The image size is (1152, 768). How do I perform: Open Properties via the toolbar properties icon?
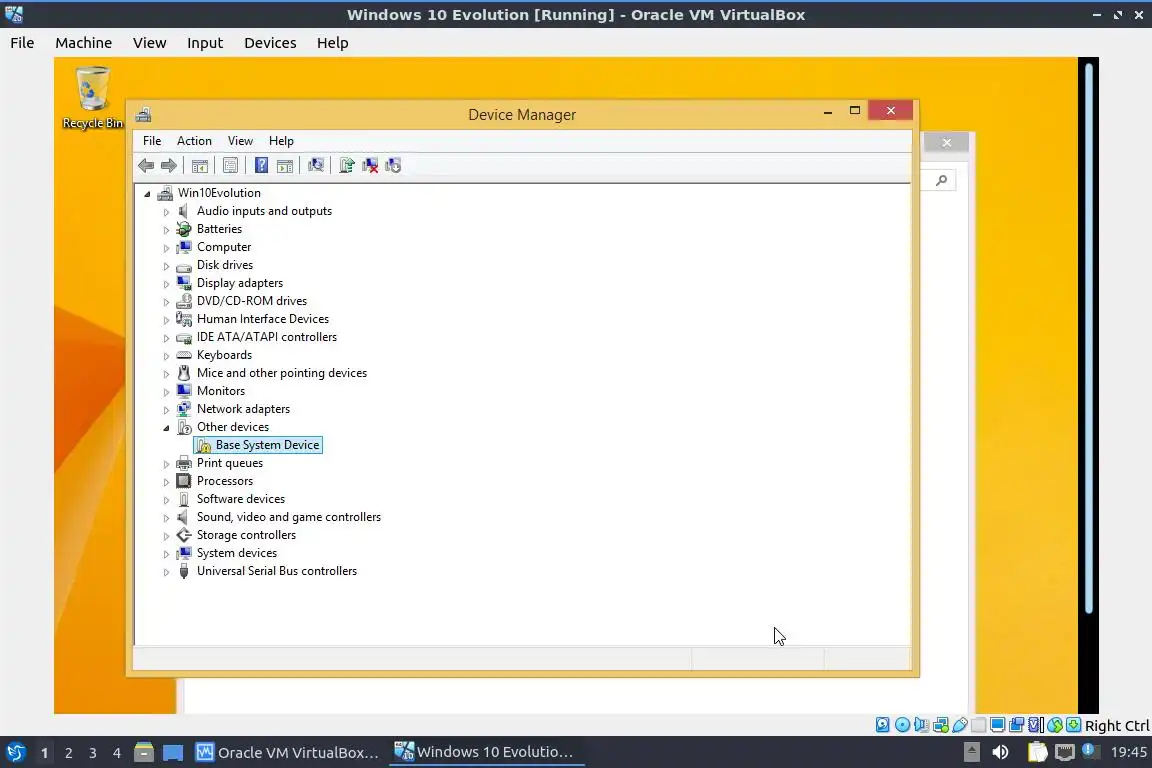[230, 165]
